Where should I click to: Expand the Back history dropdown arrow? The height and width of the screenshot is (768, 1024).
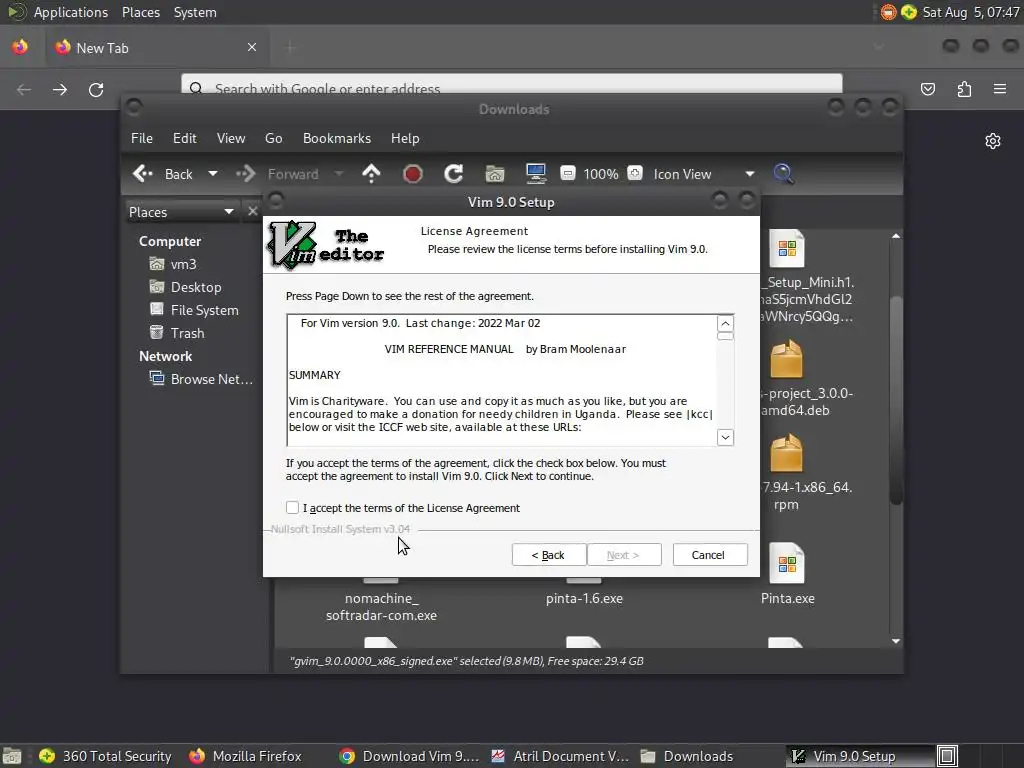coord(213,174)
